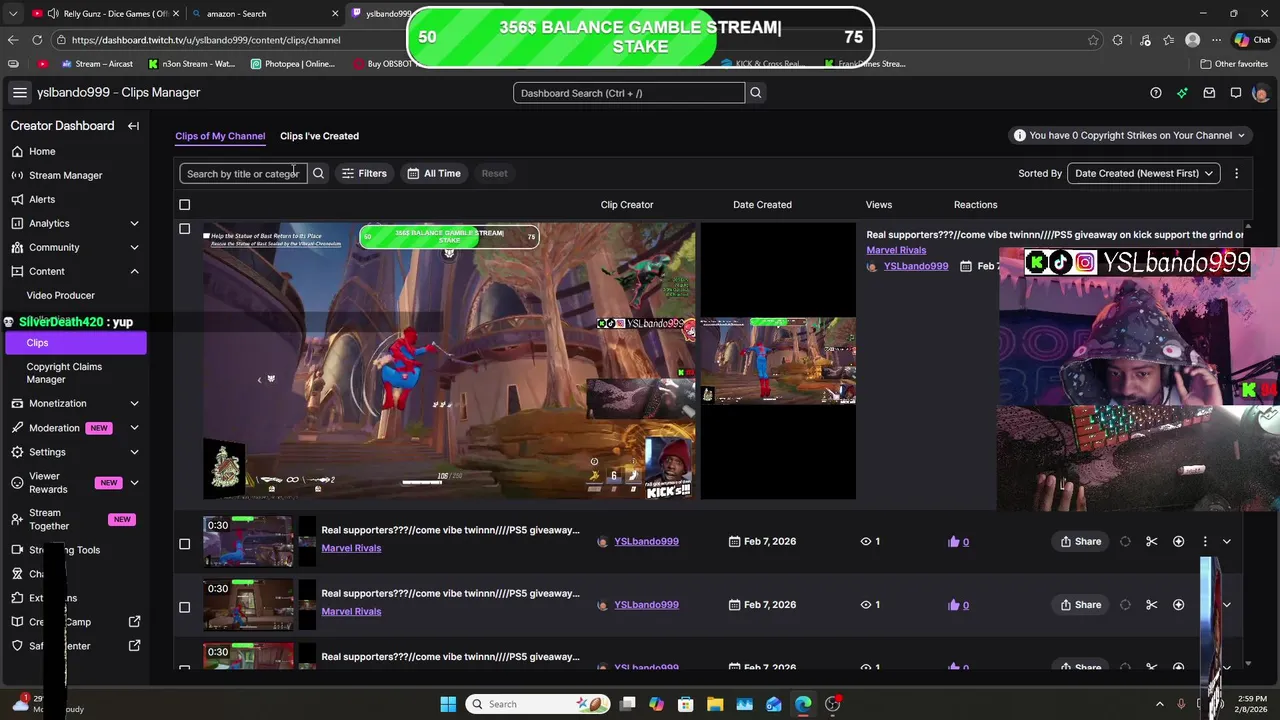This screenshot has width=1280, height=720.
Task: Tick the checkbox on second Feb 7 clip row
Action: tap(184, 607)
